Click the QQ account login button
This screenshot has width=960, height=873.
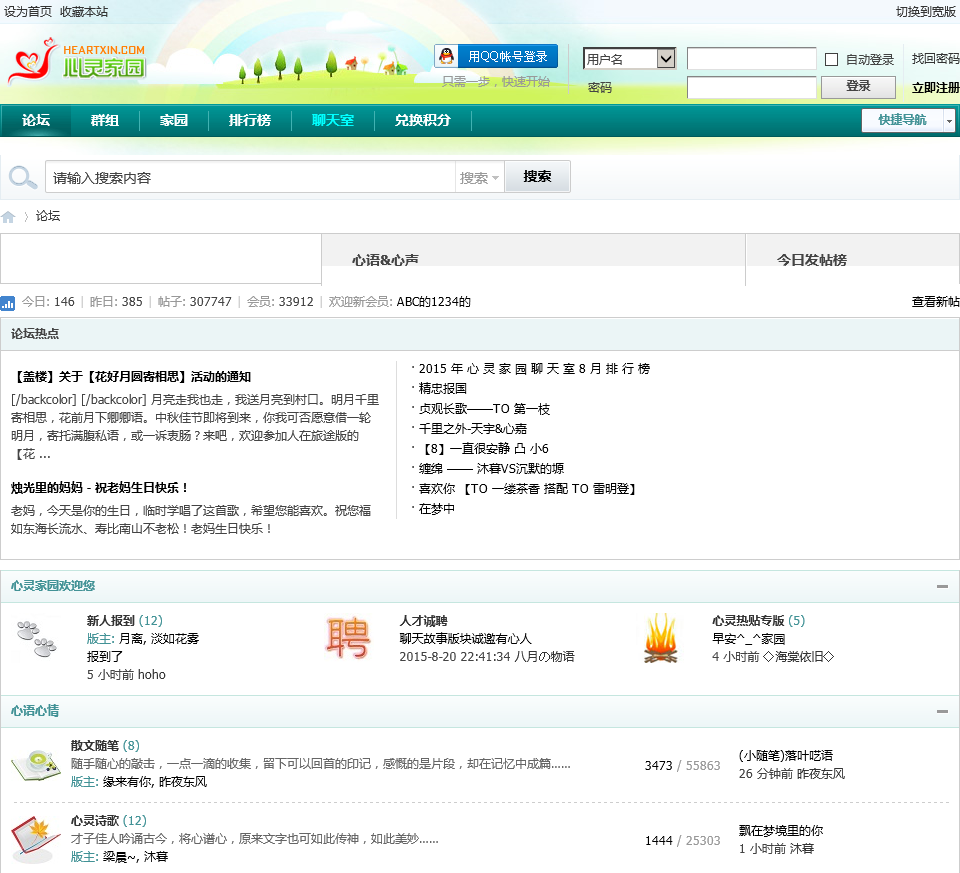[495, 57]
